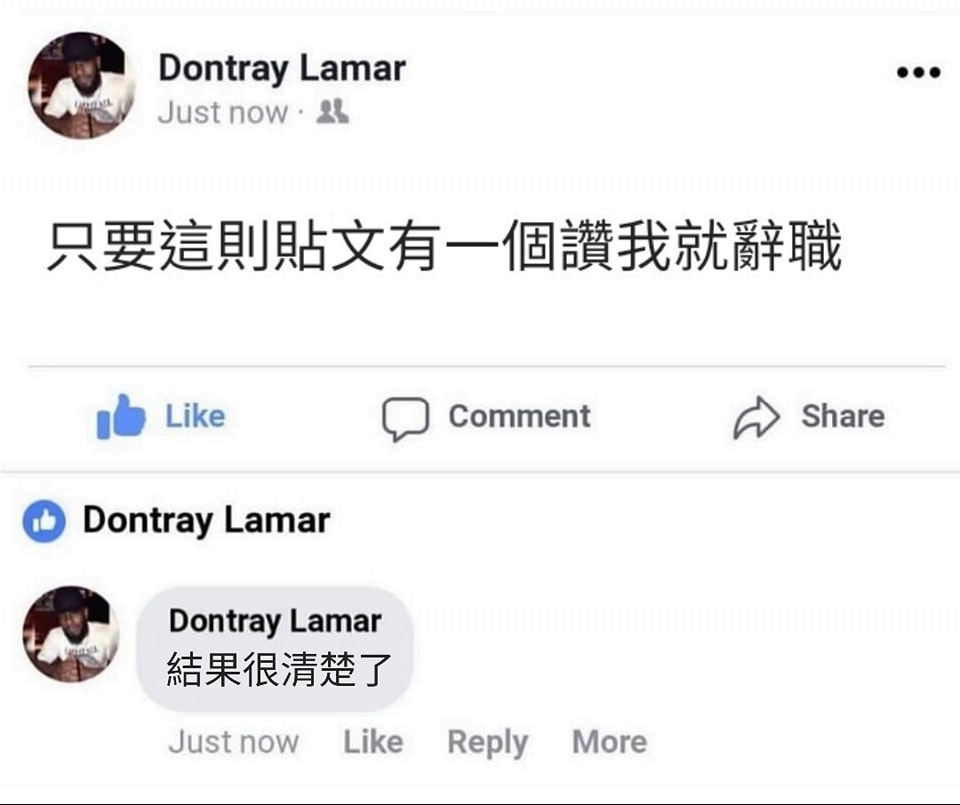Open More options under the comment
The image size is (960, 805).
(x=609, y=742)
